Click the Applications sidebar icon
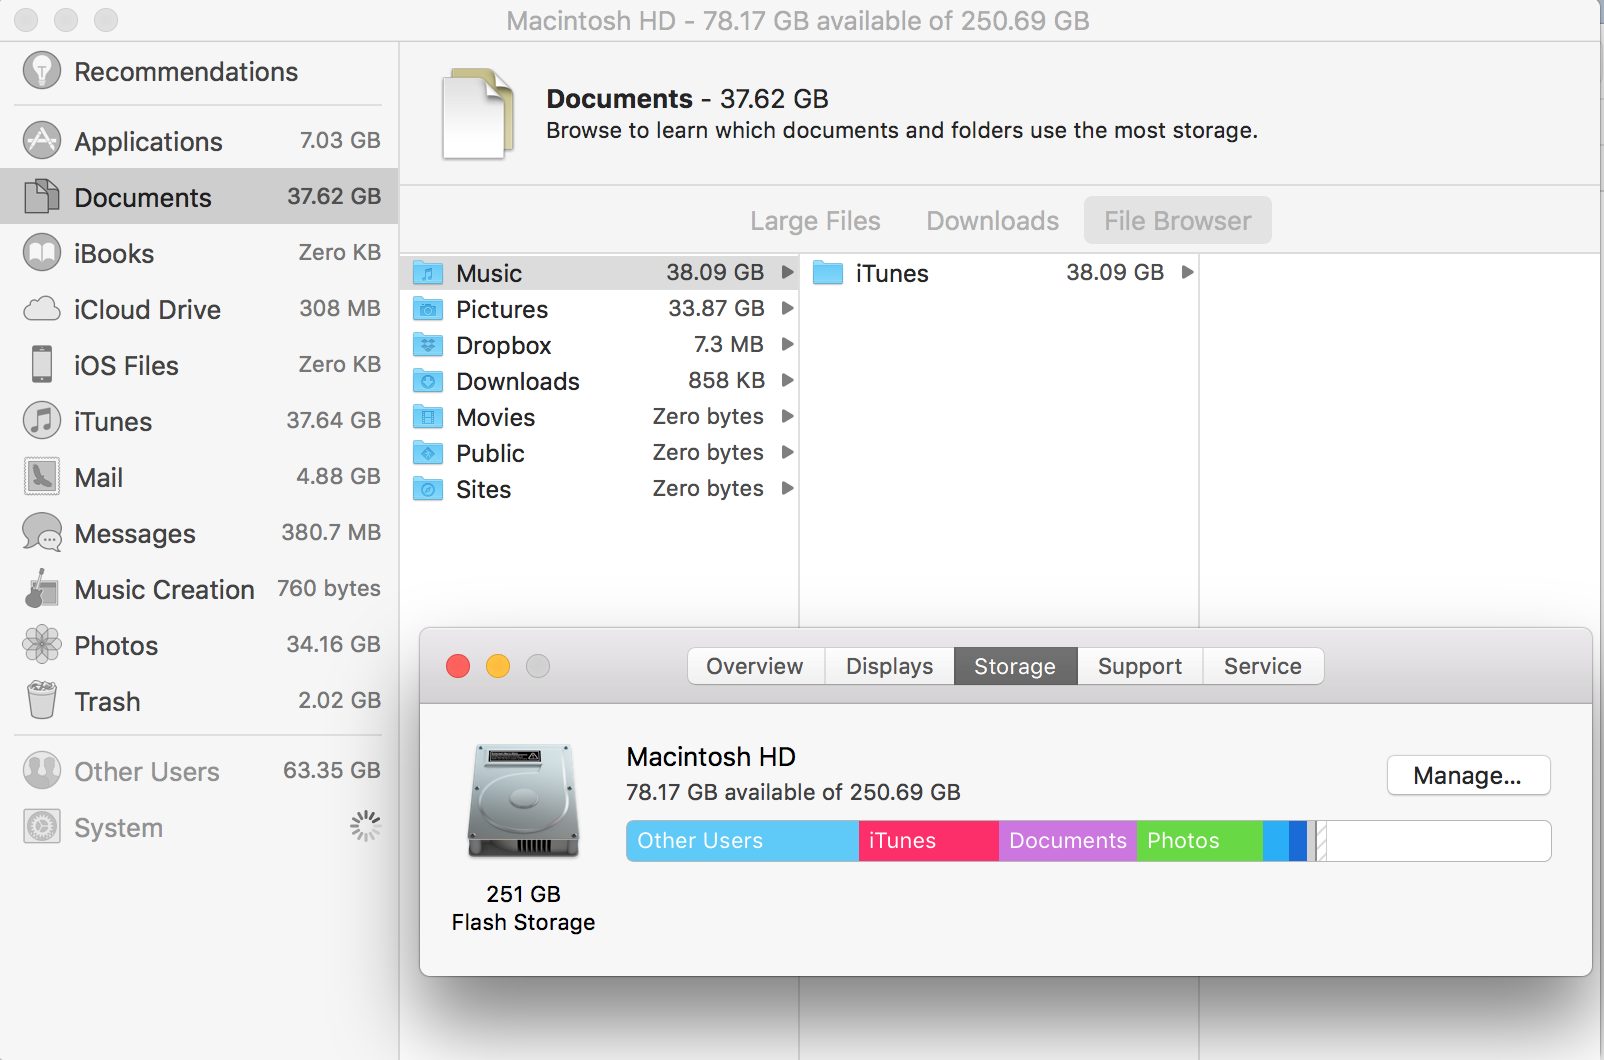Image resolution: width=1604 pixels, height=1060 pixels. (42, 140)
